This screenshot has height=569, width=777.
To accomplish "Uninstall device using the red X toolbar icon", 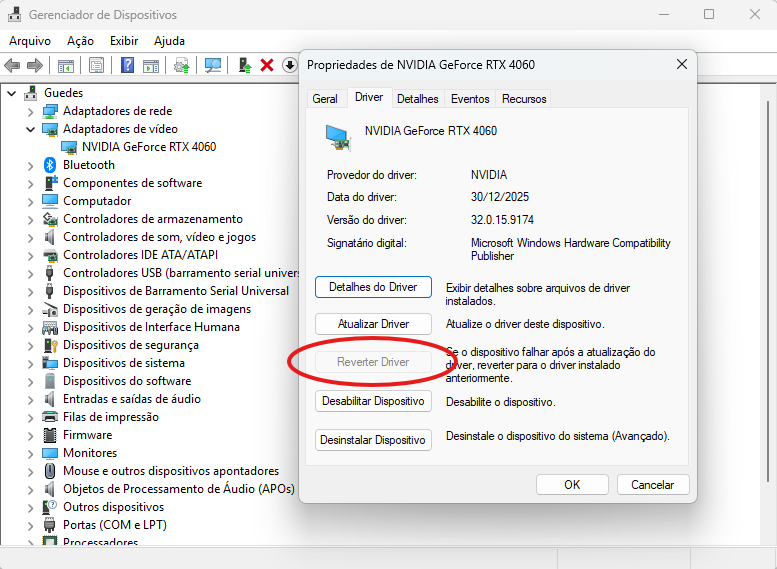I will point(267,65).
